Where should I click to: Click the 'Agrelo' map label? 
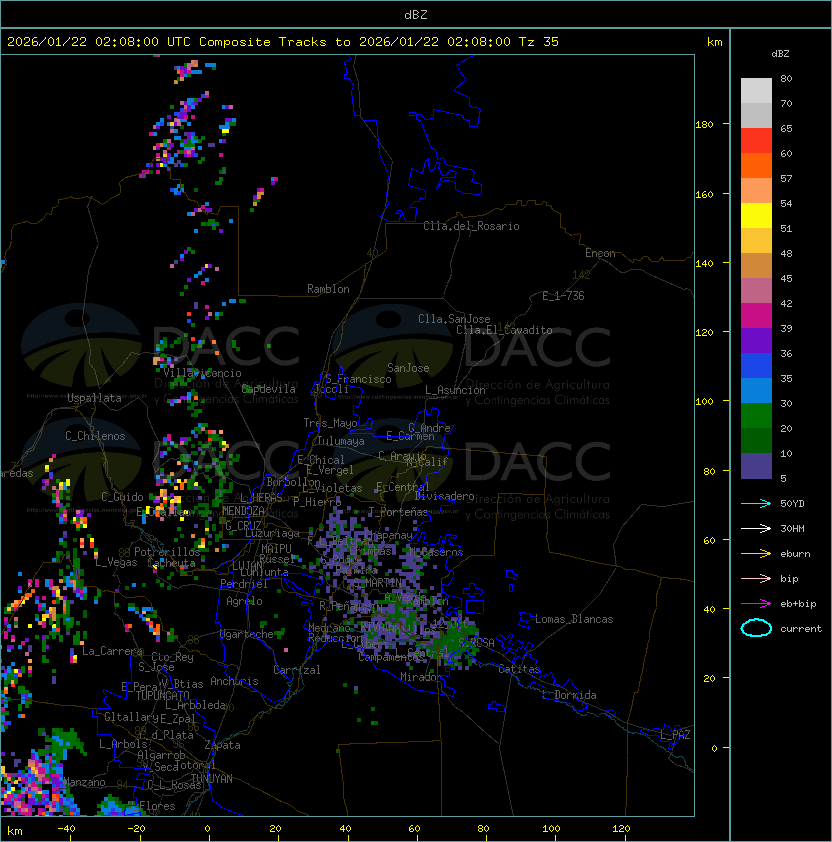click(x=244, y=601)
